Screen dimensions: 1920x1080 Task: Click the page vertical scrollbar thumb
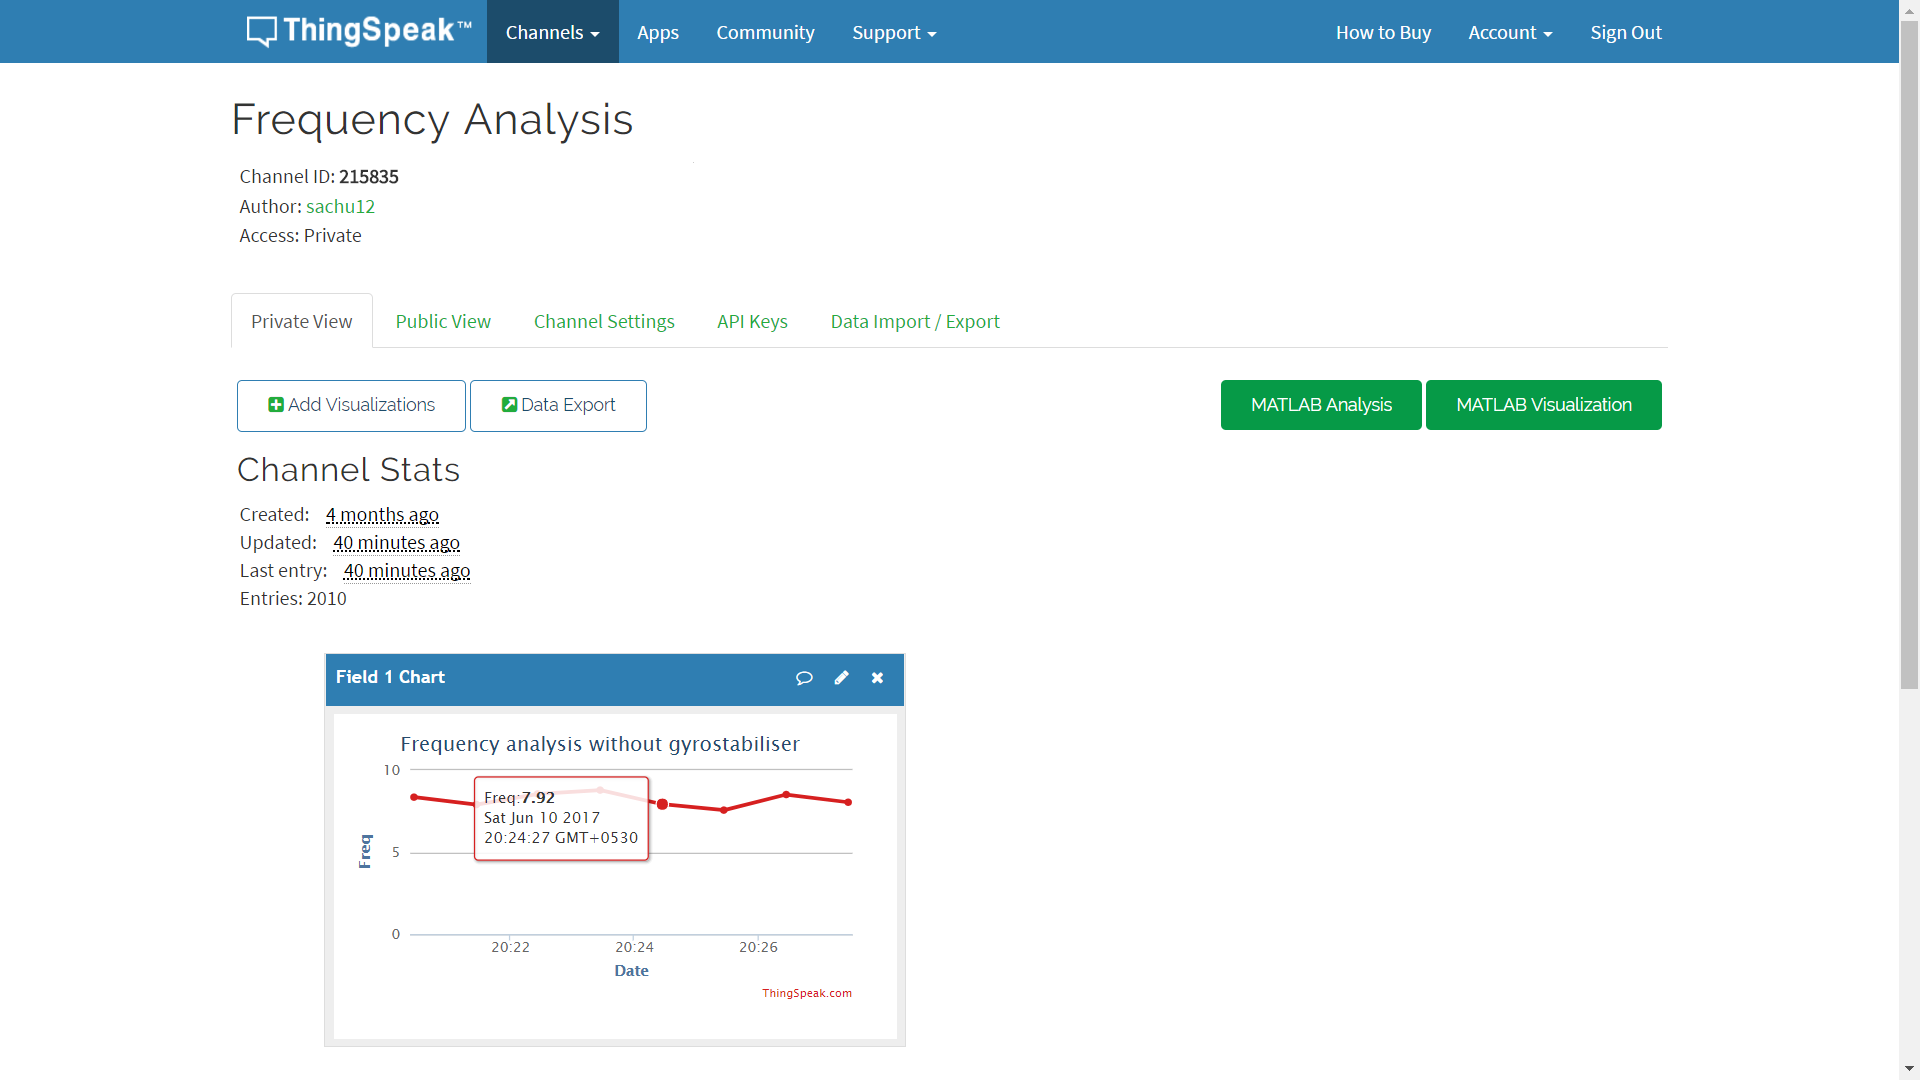[x=1909, y=355]
